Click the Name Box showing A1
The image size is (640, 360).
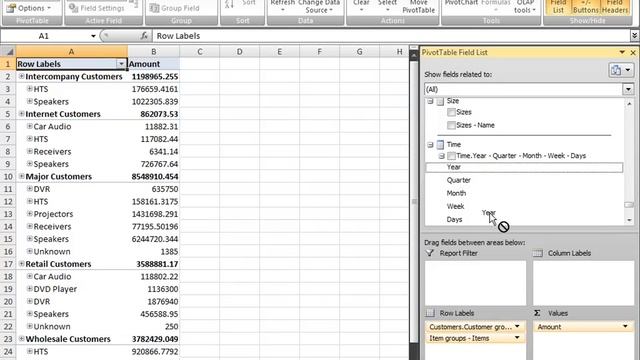click(45, 36)
